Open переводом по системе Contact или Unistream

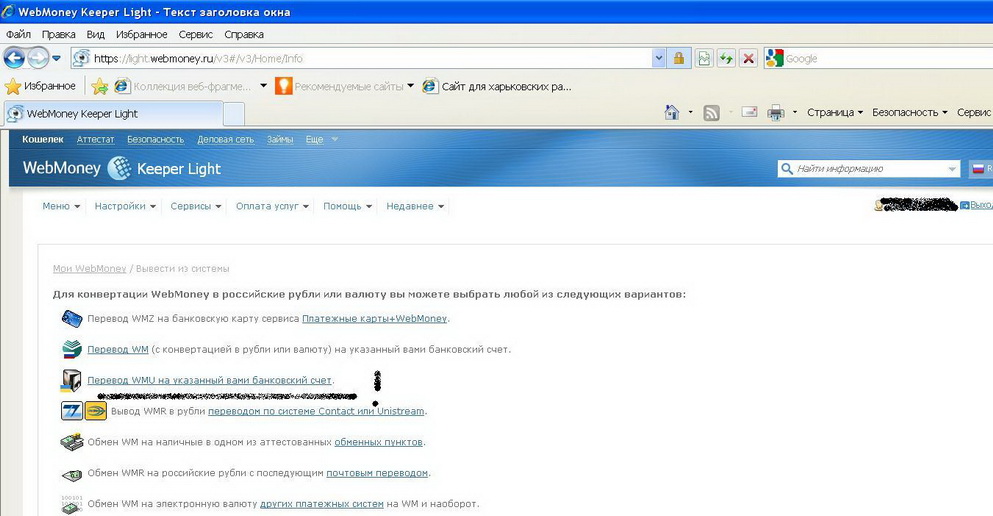tap(316, 412)
